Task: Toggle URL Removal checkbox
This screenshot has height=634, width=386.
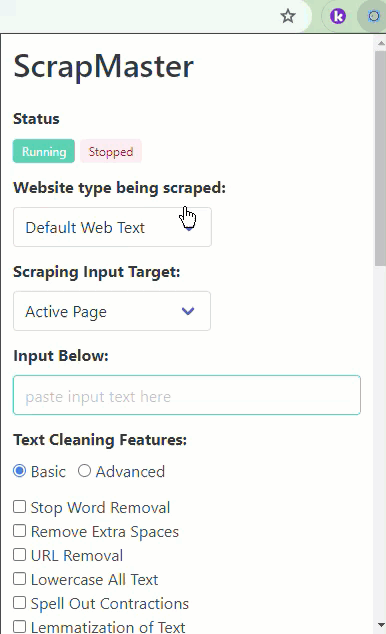Action: tap(19, 554)
